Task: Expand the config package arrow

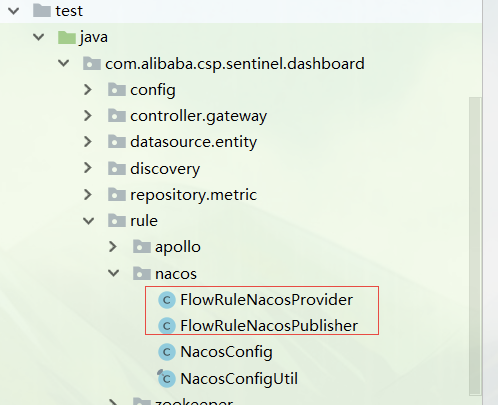Action: tap(88, 89)
